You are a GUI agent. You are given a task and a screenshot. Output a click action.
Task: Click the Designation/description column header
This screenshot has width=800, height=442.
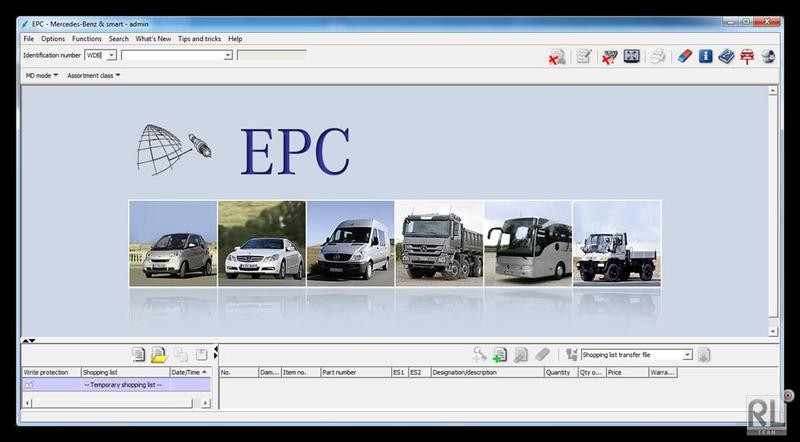[x=487, y=373]
